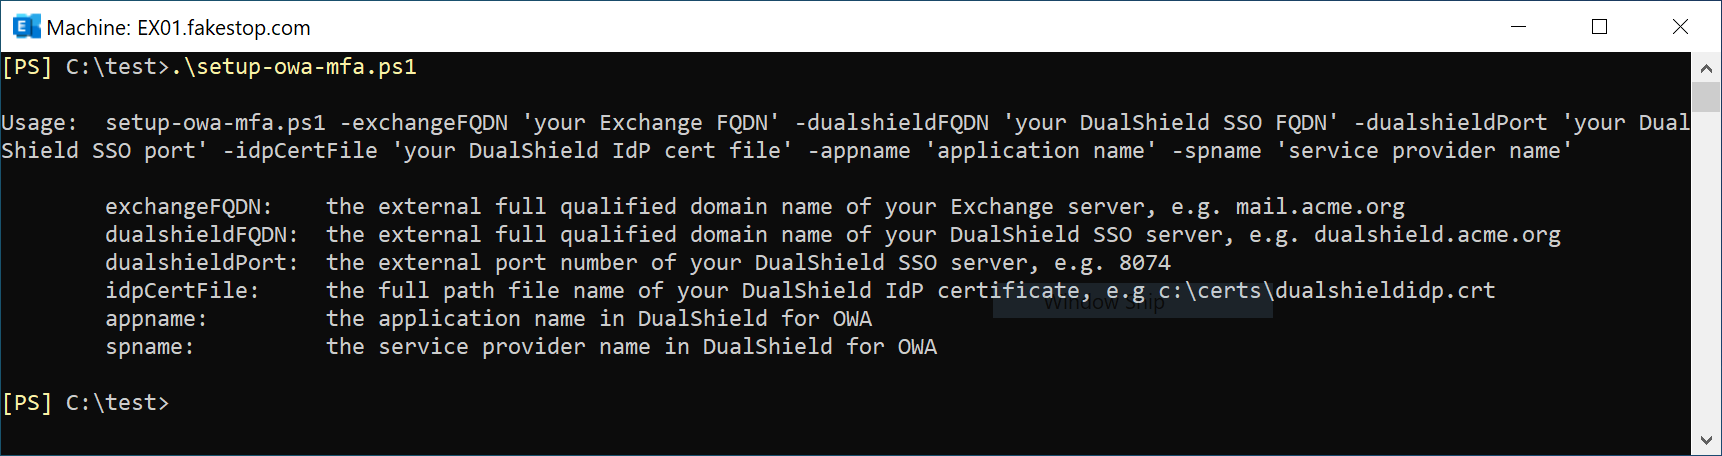Click the scrollbar down arrow
The image size is (1722, 456).
coord(1706,440)
